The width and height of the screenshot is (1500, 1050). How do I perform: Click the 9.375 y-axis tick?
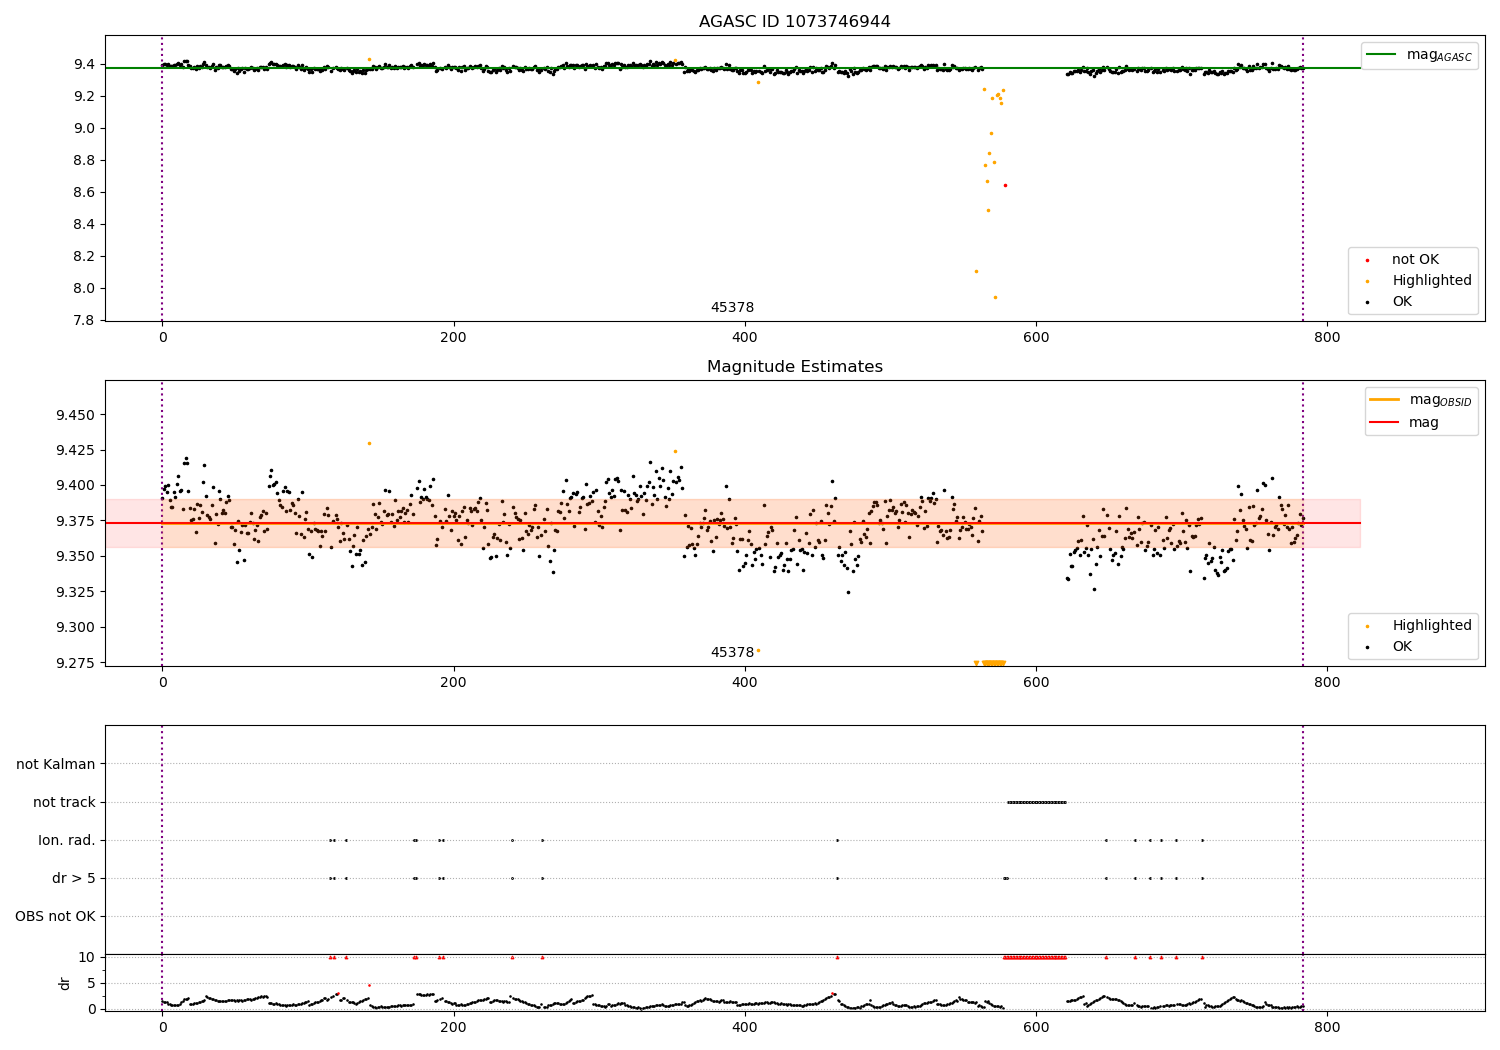(76, 522)
